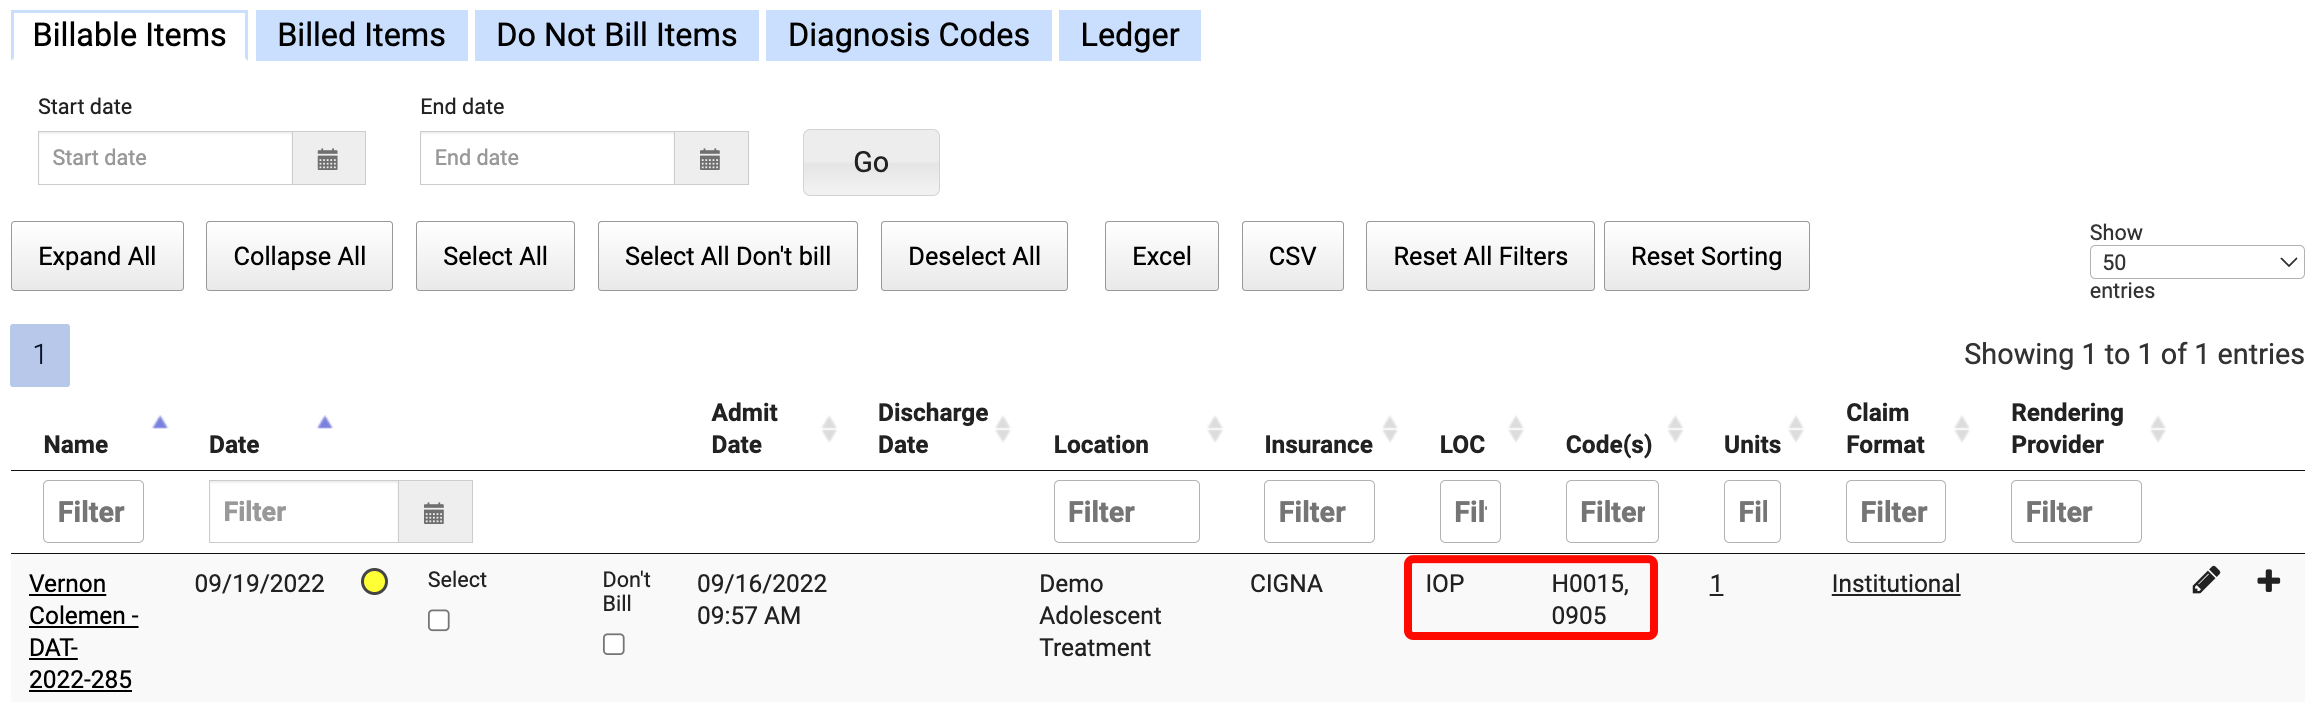Image resolution: width=2316 pixels, height=702 pixels.
Task: Check the Select checkbox for Vernon Colemen
Action: click(x=439, y=621)
